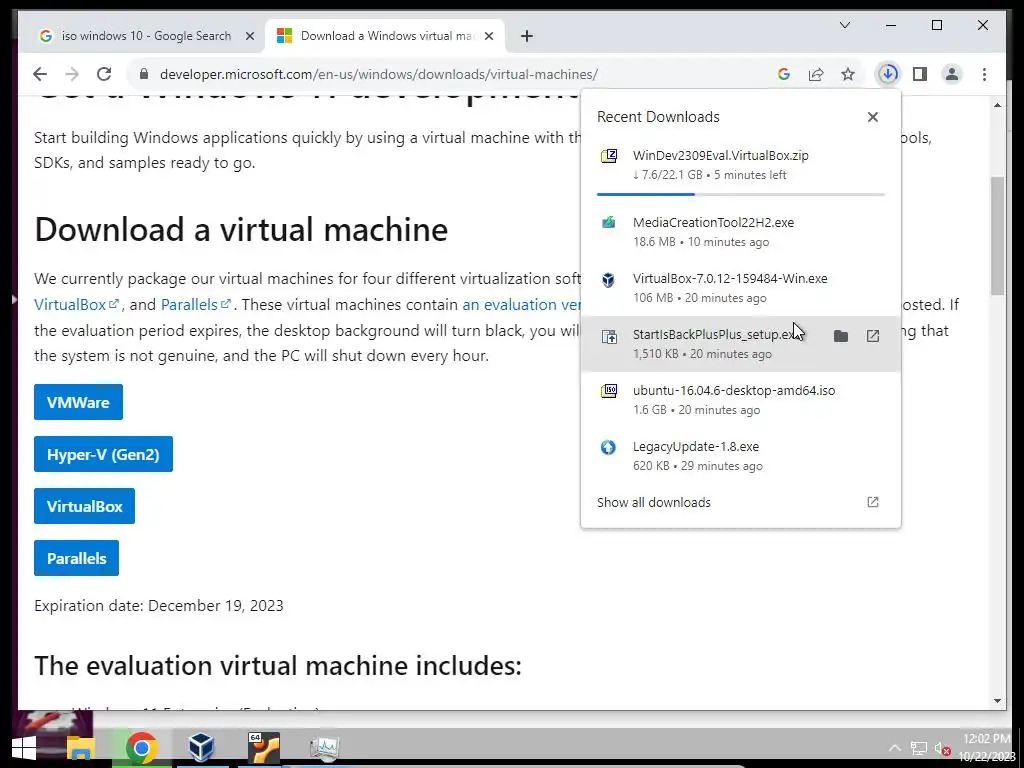Click the Google search icon in the address bar
The image size is (1024, 768).
784,74
